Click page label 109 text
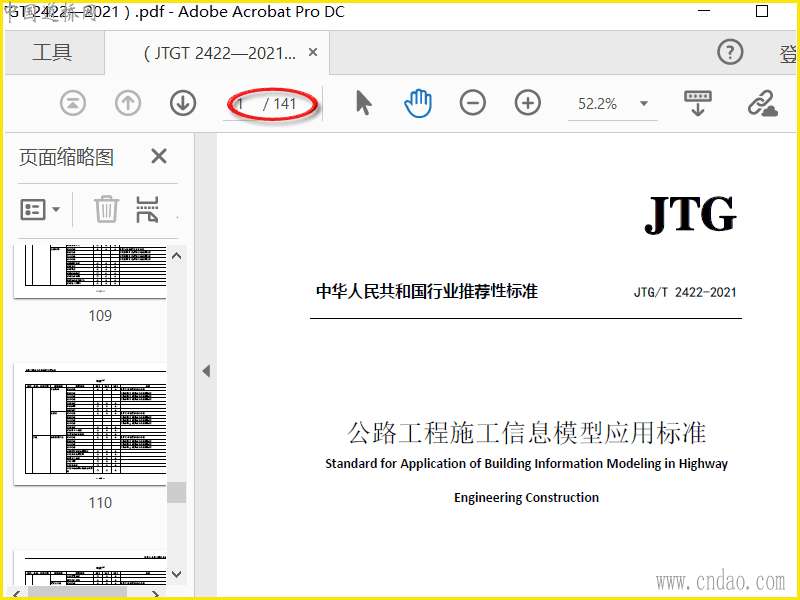Viewport: 800px width, 600px height. pos(100,316)
